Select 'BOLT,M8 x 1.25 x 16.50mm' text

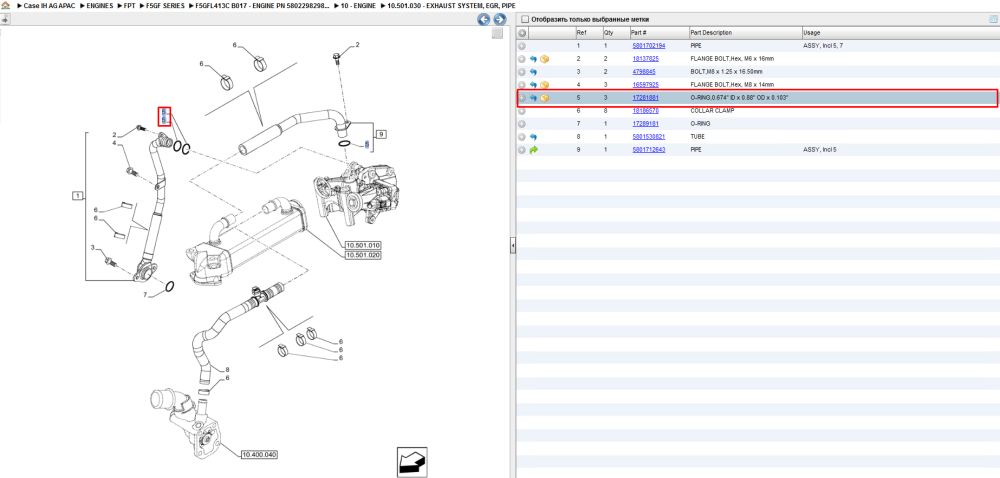726,72
